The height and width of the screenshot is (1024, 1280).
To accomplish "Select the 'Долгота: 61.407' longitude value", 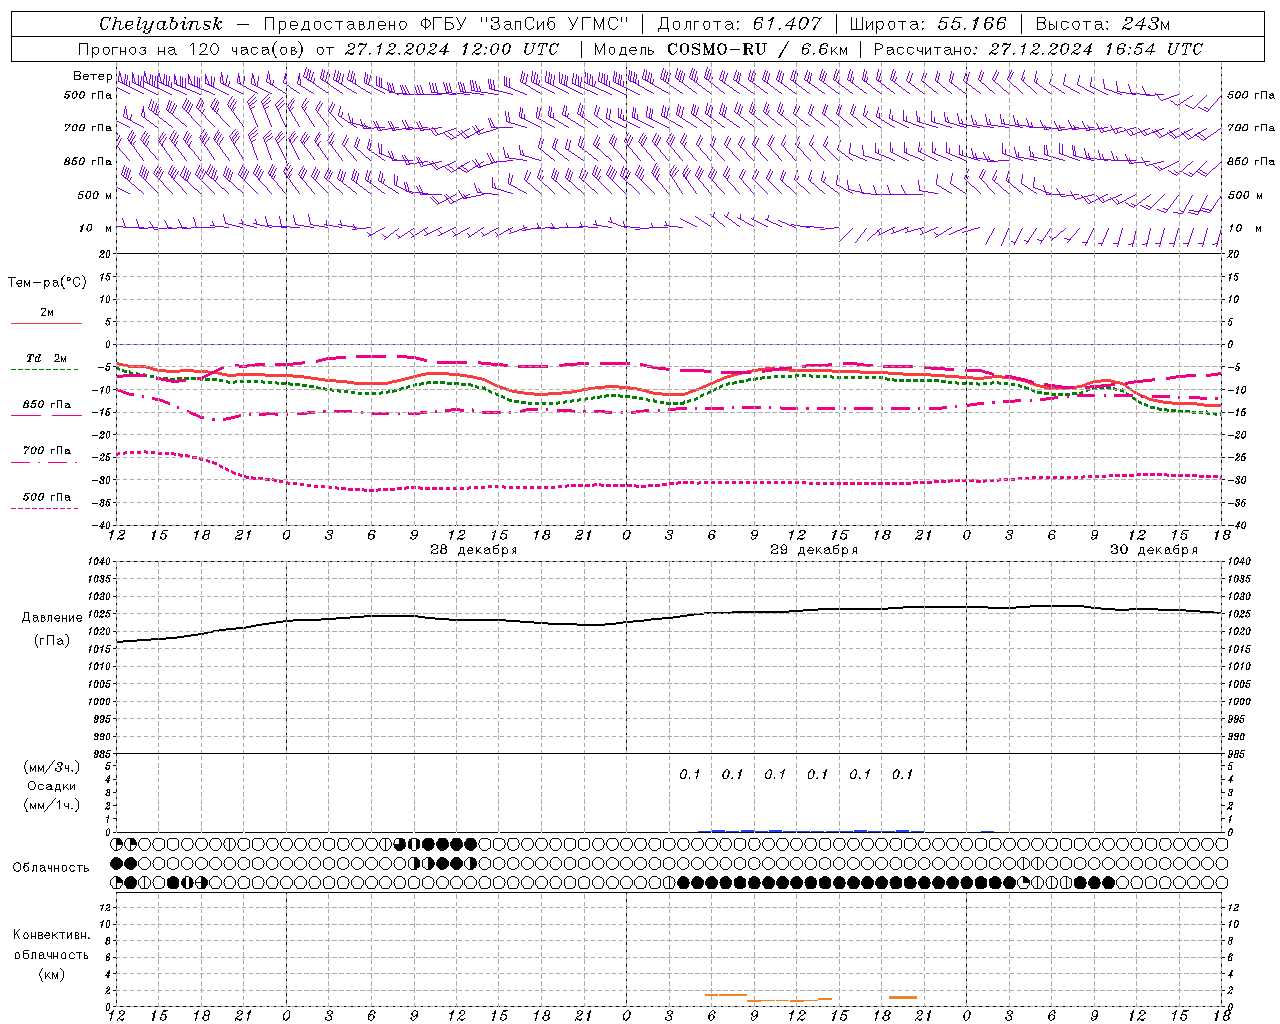I will click(x=740, y=24).
